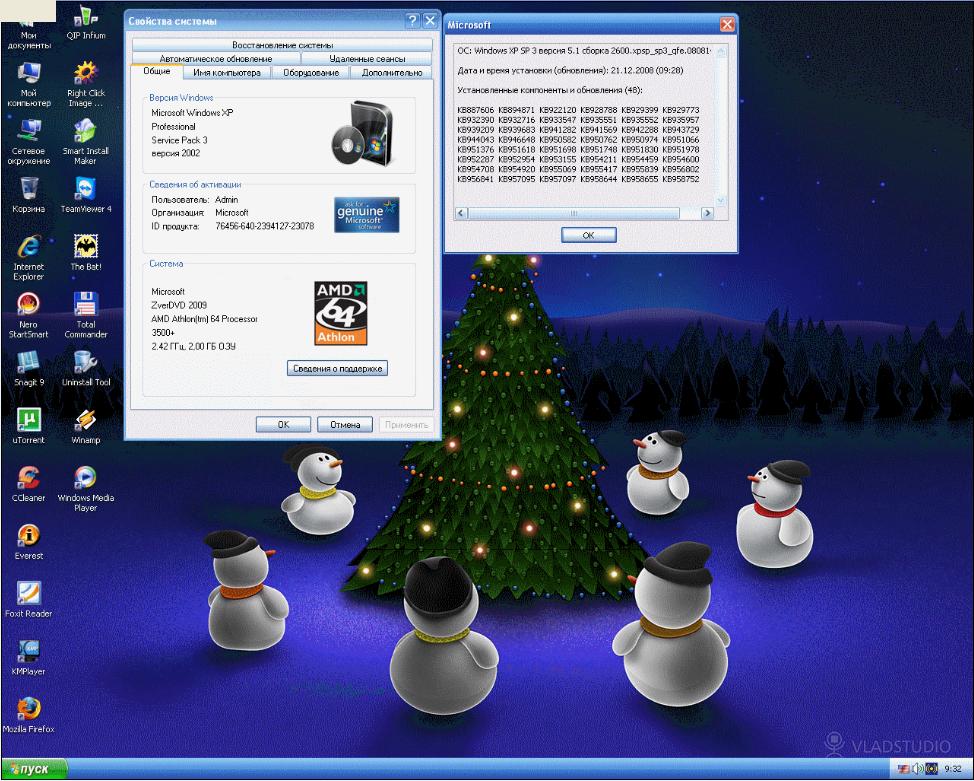Select the Everest desktop icon

point(29,542)
